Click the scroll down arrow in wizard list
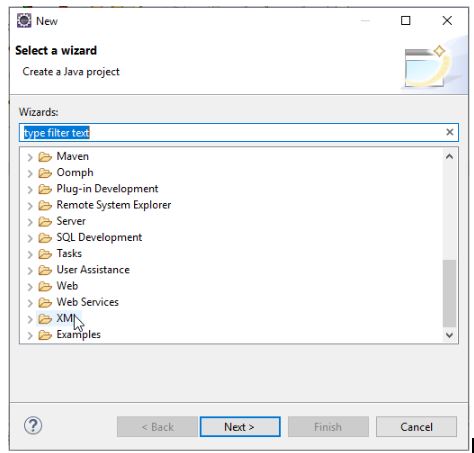This screenshot has height=453, width=474. [449, 335]
